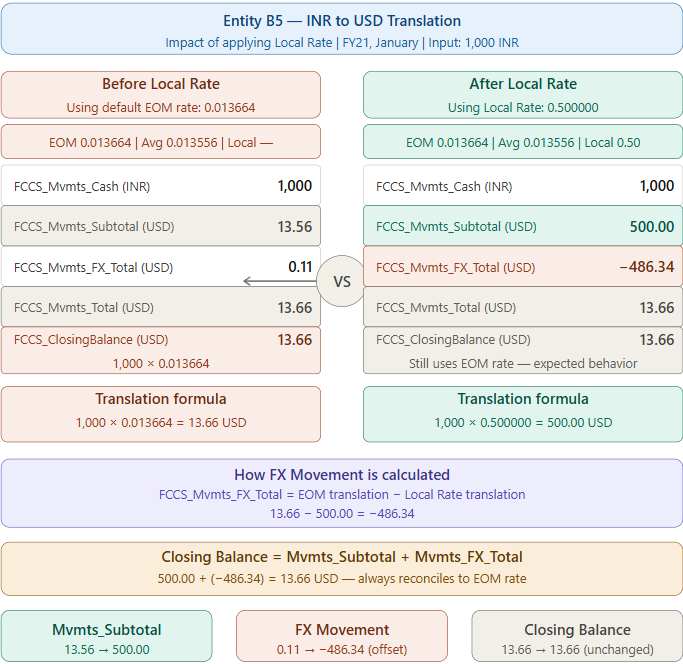Select summary text '13.56 → 500.00'
This screenshot has width=683, height=664.
pyautogui.click(x=107, y=650)
